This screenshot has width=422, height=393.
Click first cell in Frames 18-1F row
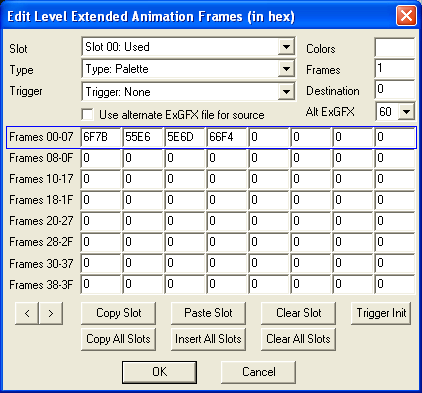pos(101,200)
